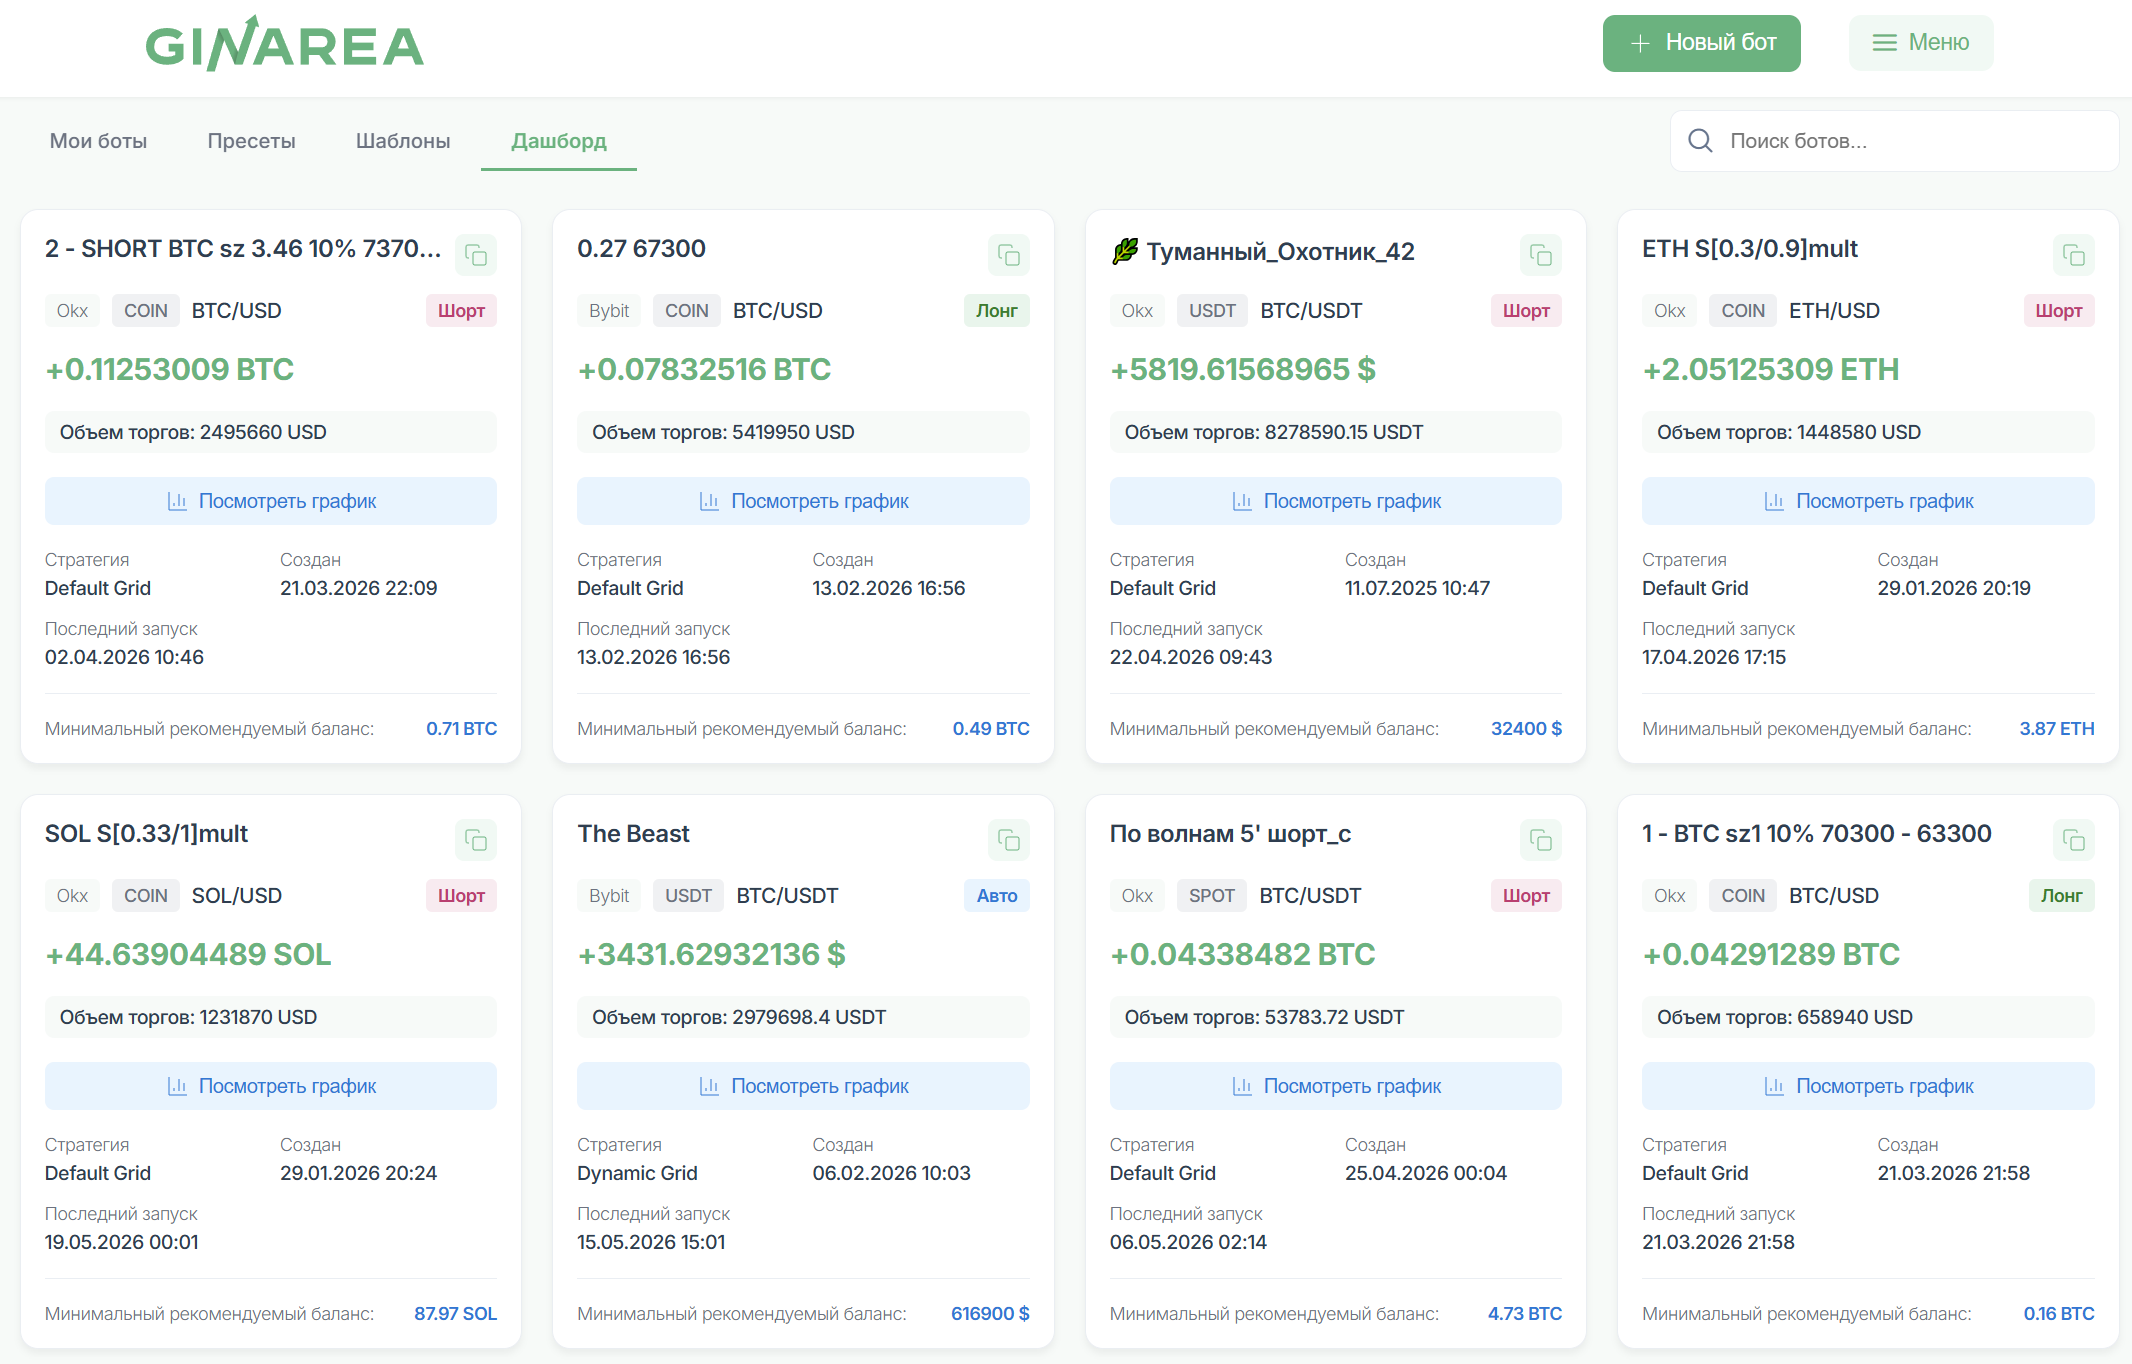Copy The Beast bot using its icon
Image resolution: width=2132 pixels, height=1364 pixels.
(1008, 840)
